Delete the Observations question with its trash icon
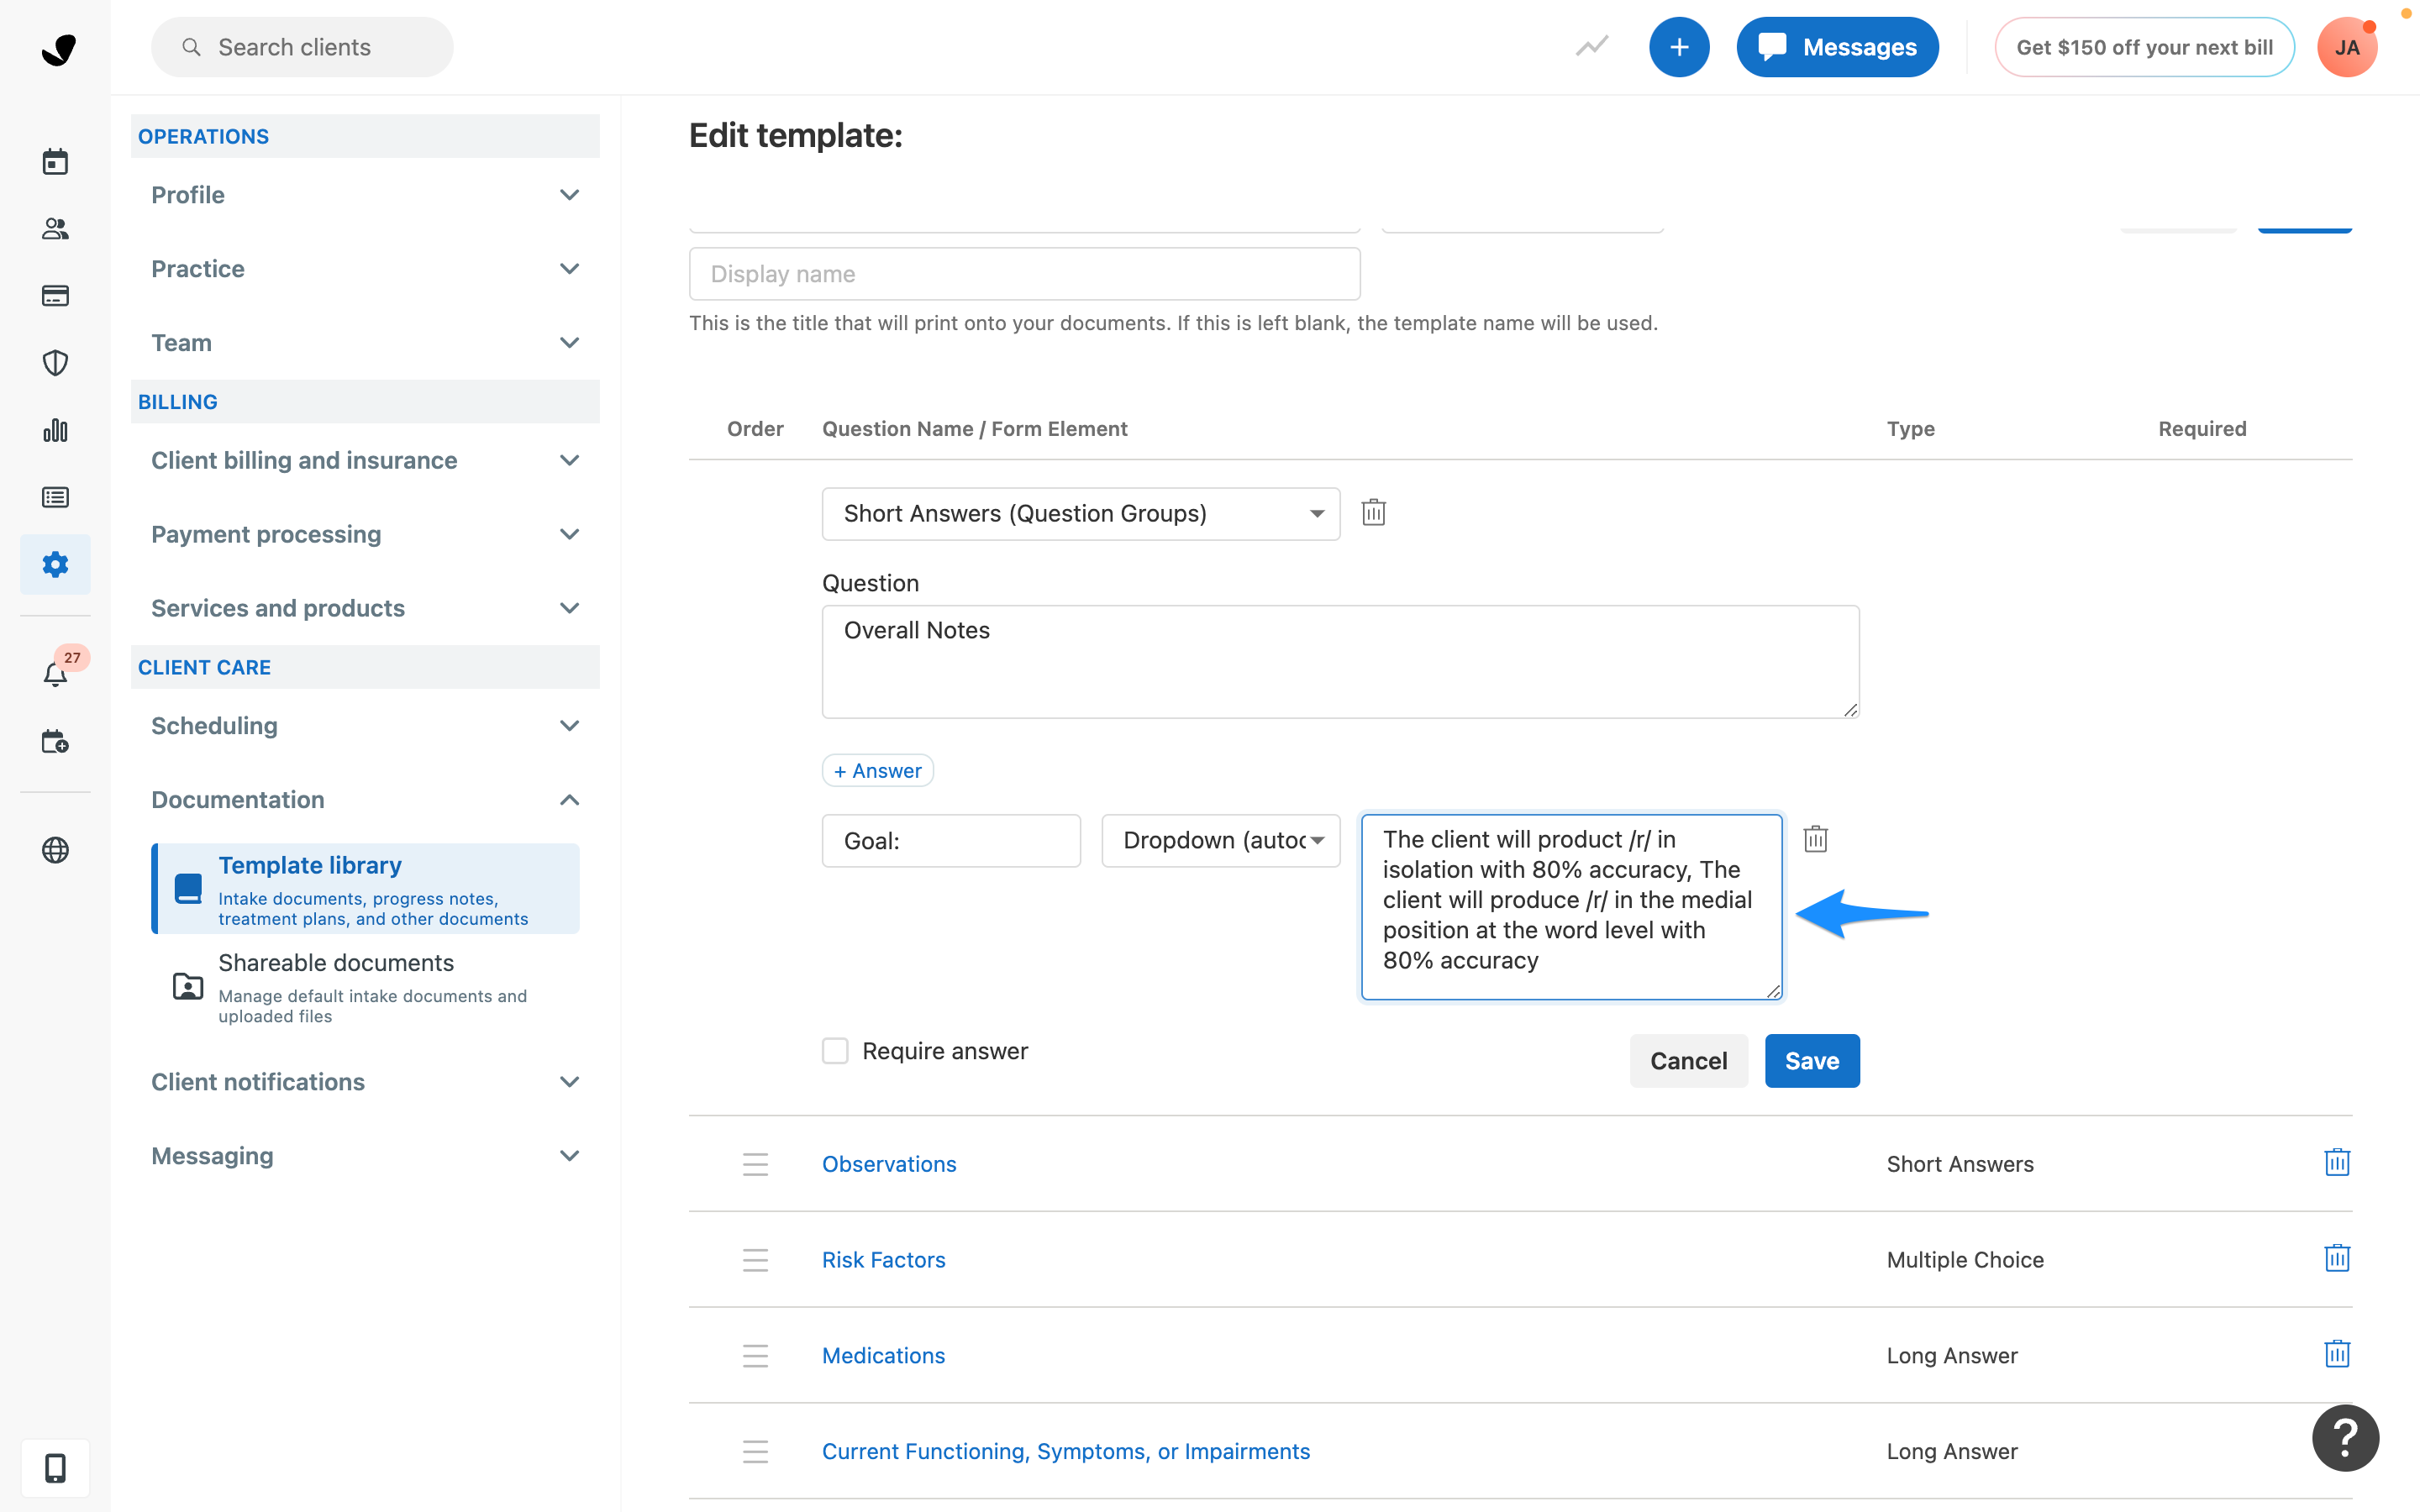Image resolution: width=2420 pixels, height=1512 pixels. (2337, 1162)
